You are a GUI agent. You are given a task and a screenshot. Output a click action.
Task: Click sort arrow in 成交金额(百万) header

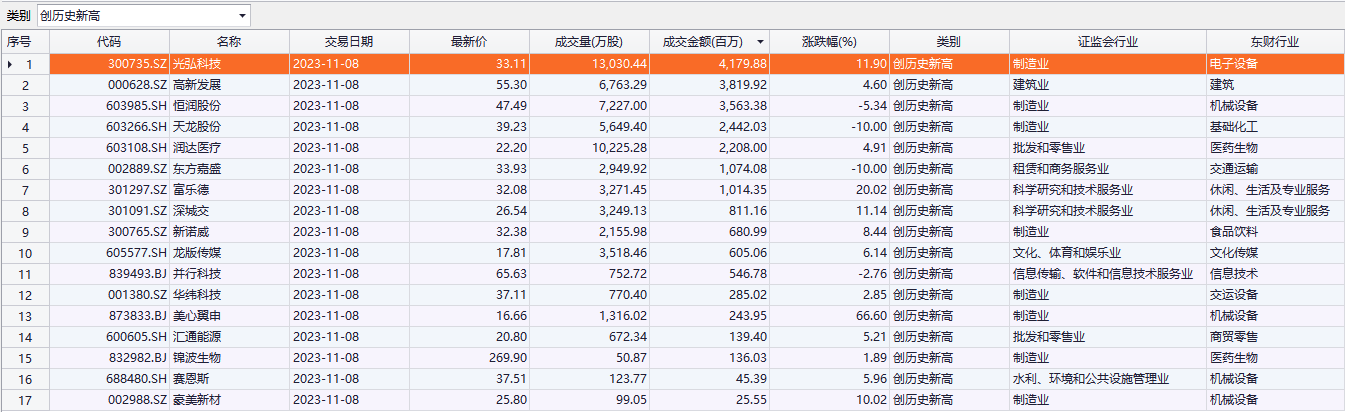(762, 42)
